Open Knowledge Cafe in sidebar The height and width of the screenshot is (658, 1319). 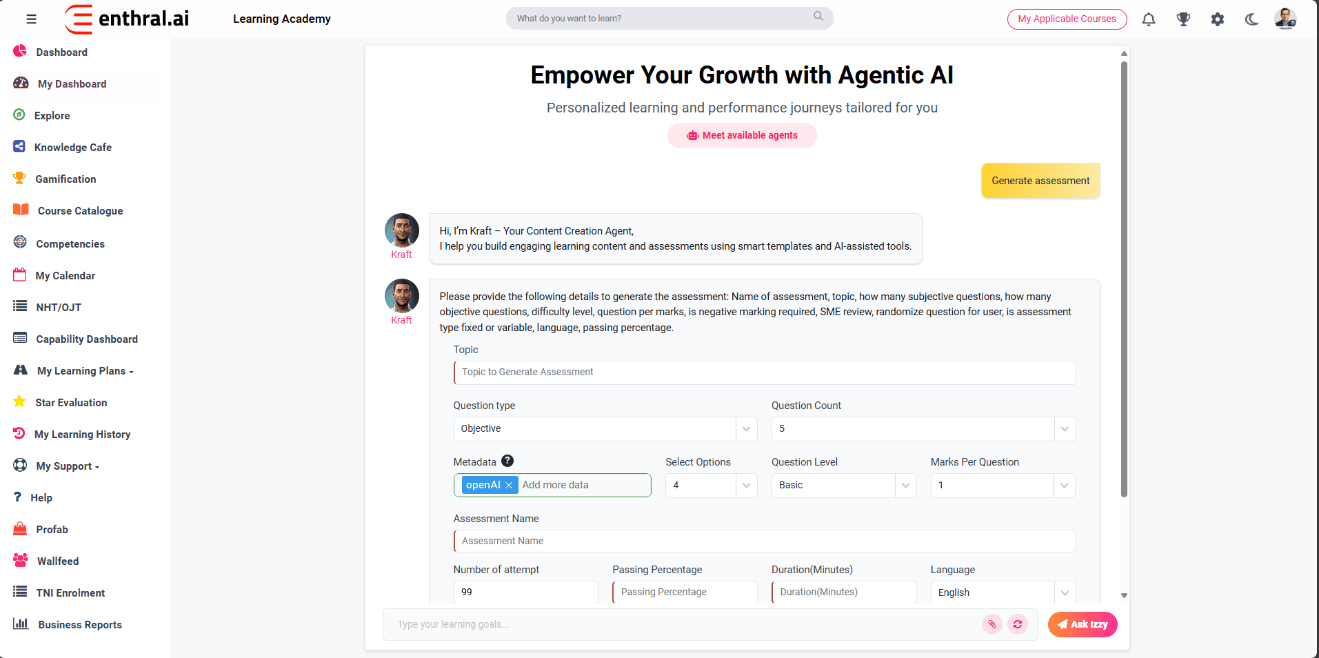(x=72, y=147)
